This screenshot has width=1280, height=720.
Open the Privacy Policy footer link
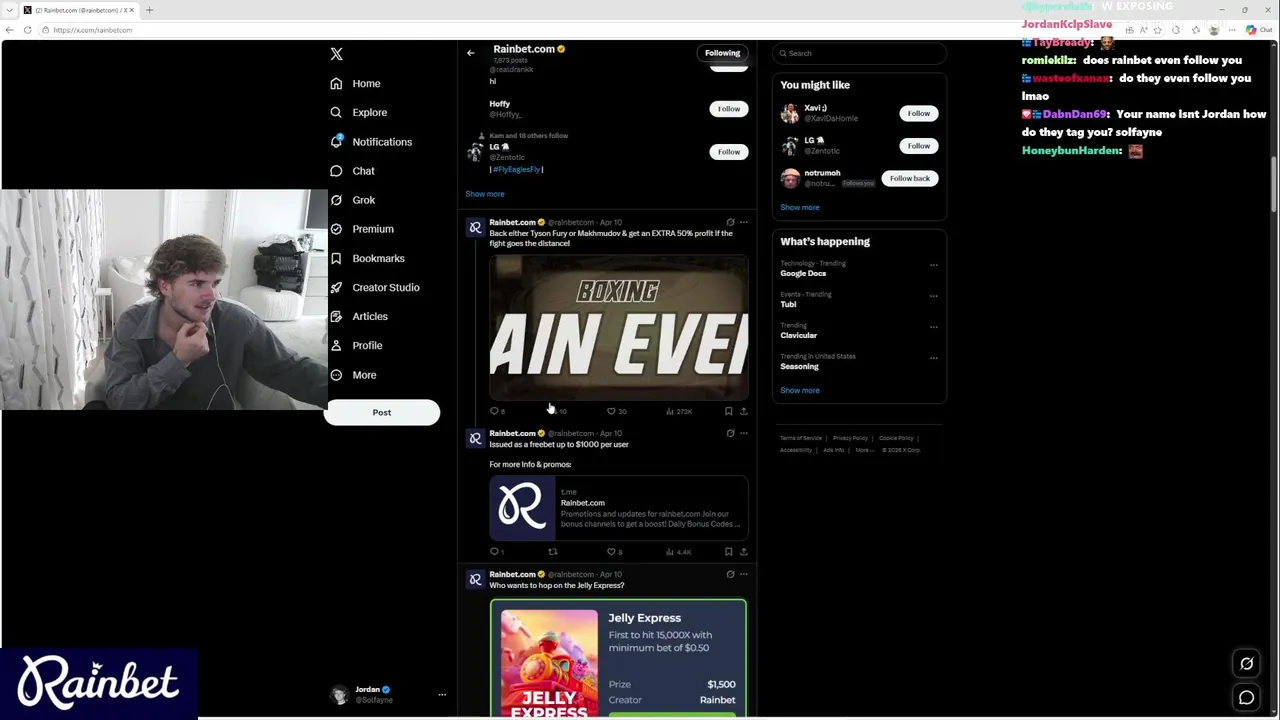coord(850,438)
